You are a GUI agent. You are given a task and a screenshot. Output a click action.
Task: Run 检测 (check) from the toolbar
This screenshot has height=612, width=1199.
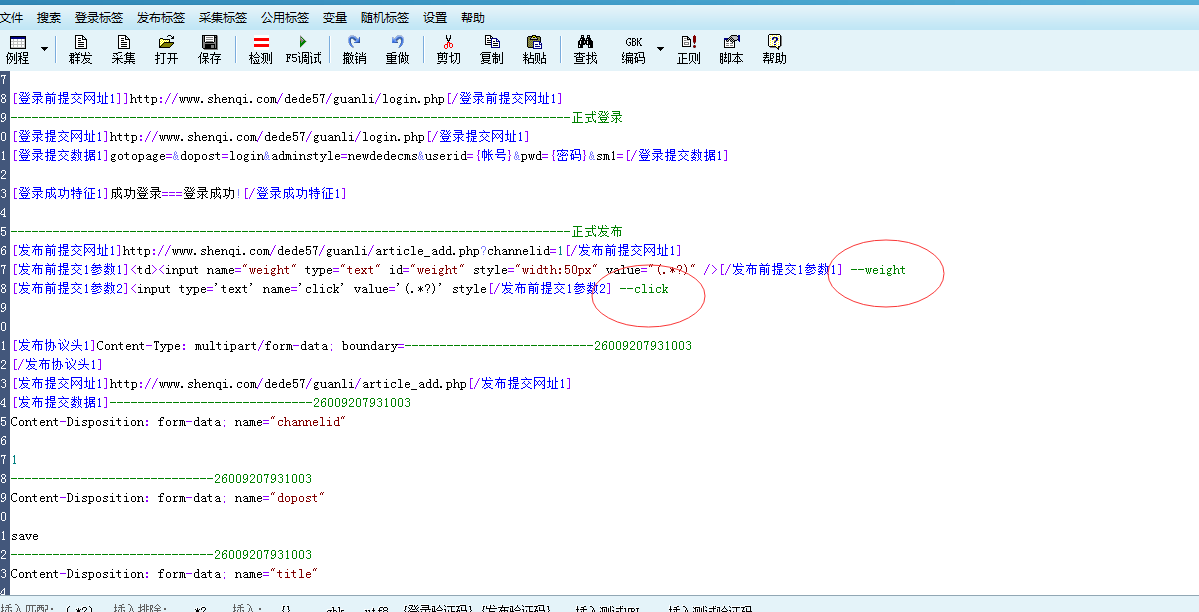(260, 49)
